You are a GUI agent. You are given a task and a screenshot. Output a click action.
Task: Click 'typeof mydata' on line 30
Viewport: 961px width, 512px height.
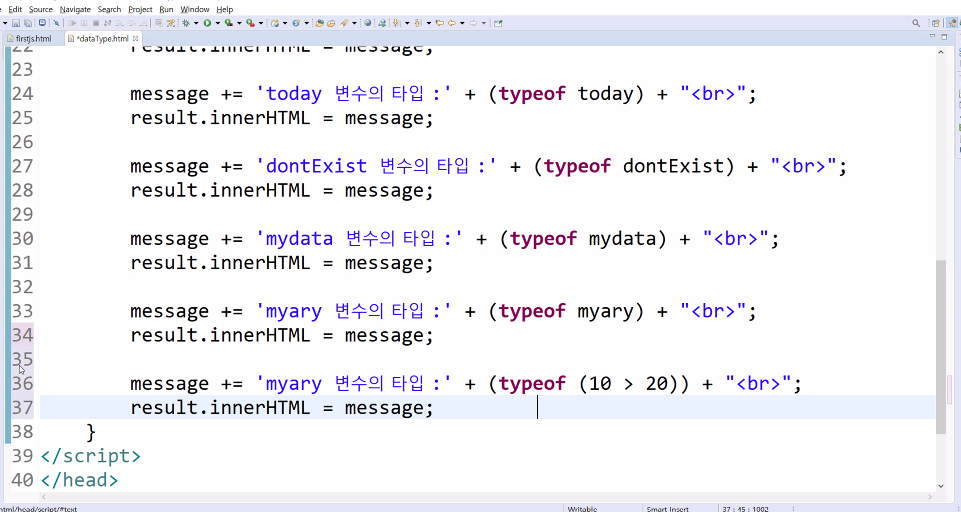583,239
